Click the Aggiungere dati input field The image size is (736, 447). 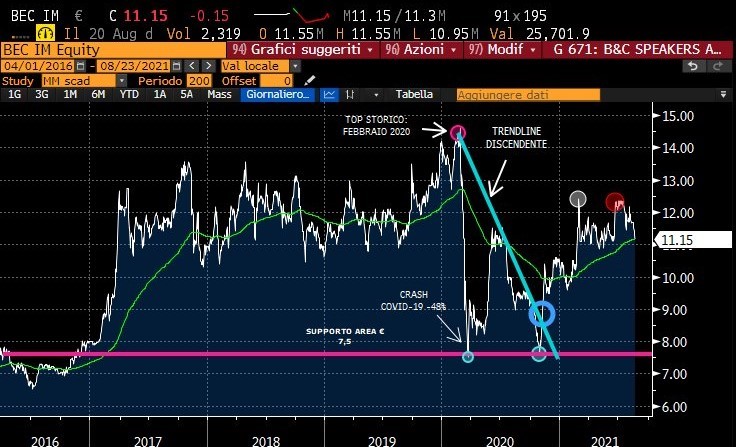click(x=528, y=95)
